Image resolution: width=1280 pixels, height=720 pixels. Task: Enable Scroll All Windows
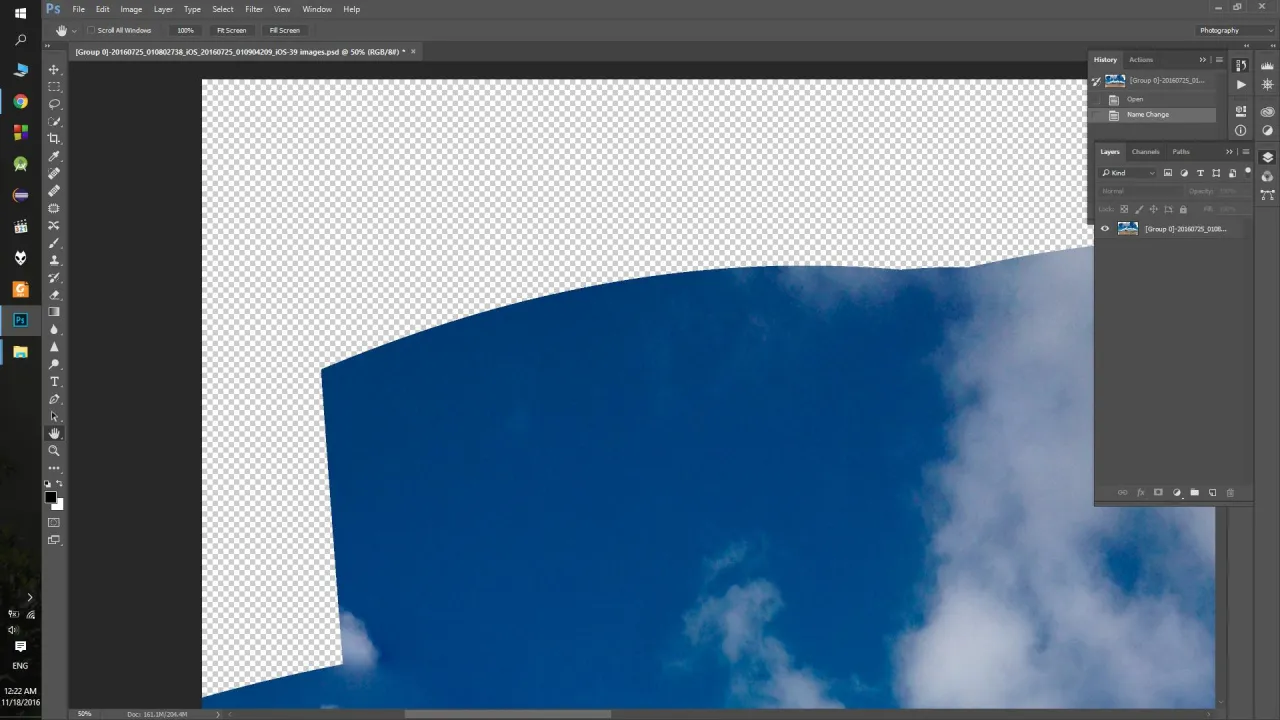click(x=91, y=30)
